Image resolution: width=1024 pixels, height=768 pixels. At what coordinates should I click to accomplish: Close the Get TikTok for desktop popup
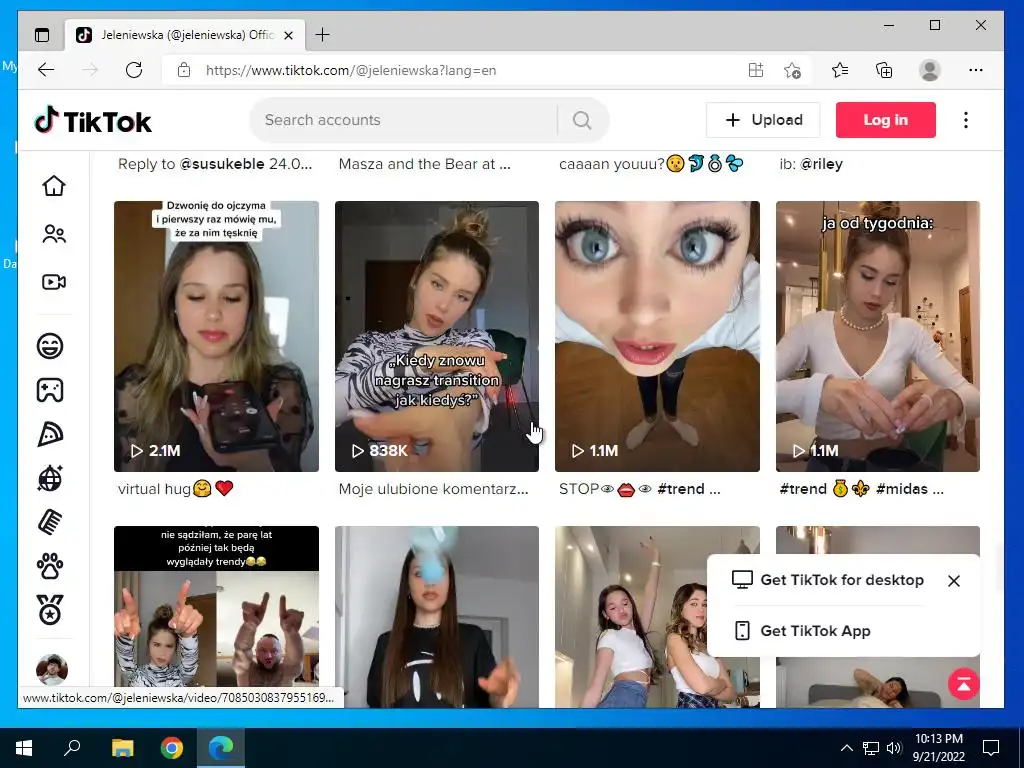click(x=953, y=581)
